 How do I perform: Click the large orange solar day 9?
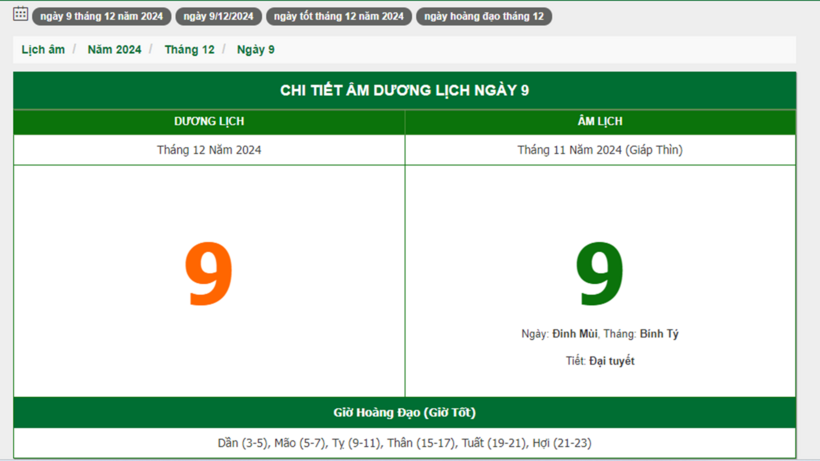(x=208, y=275)
